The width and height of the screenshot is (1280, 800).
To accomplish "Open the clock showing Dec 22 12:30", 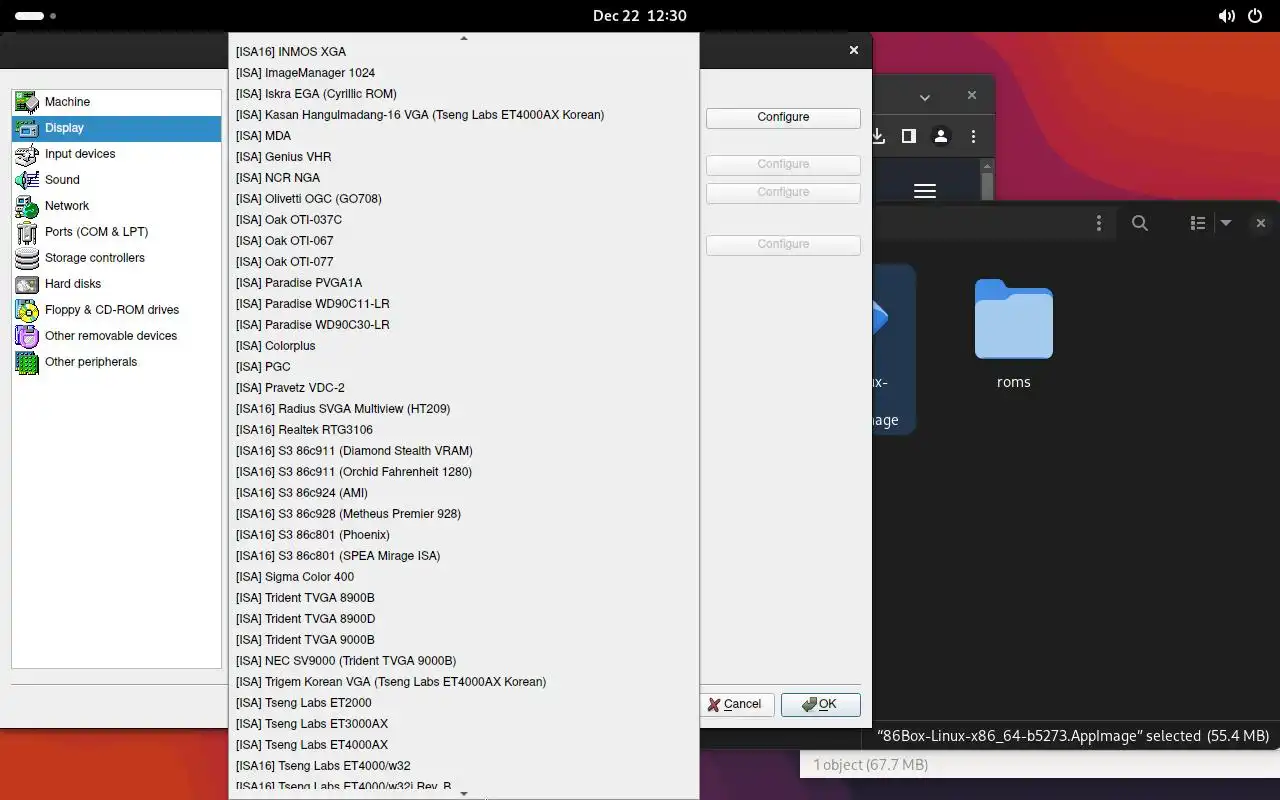I will (x=639, y=16).
